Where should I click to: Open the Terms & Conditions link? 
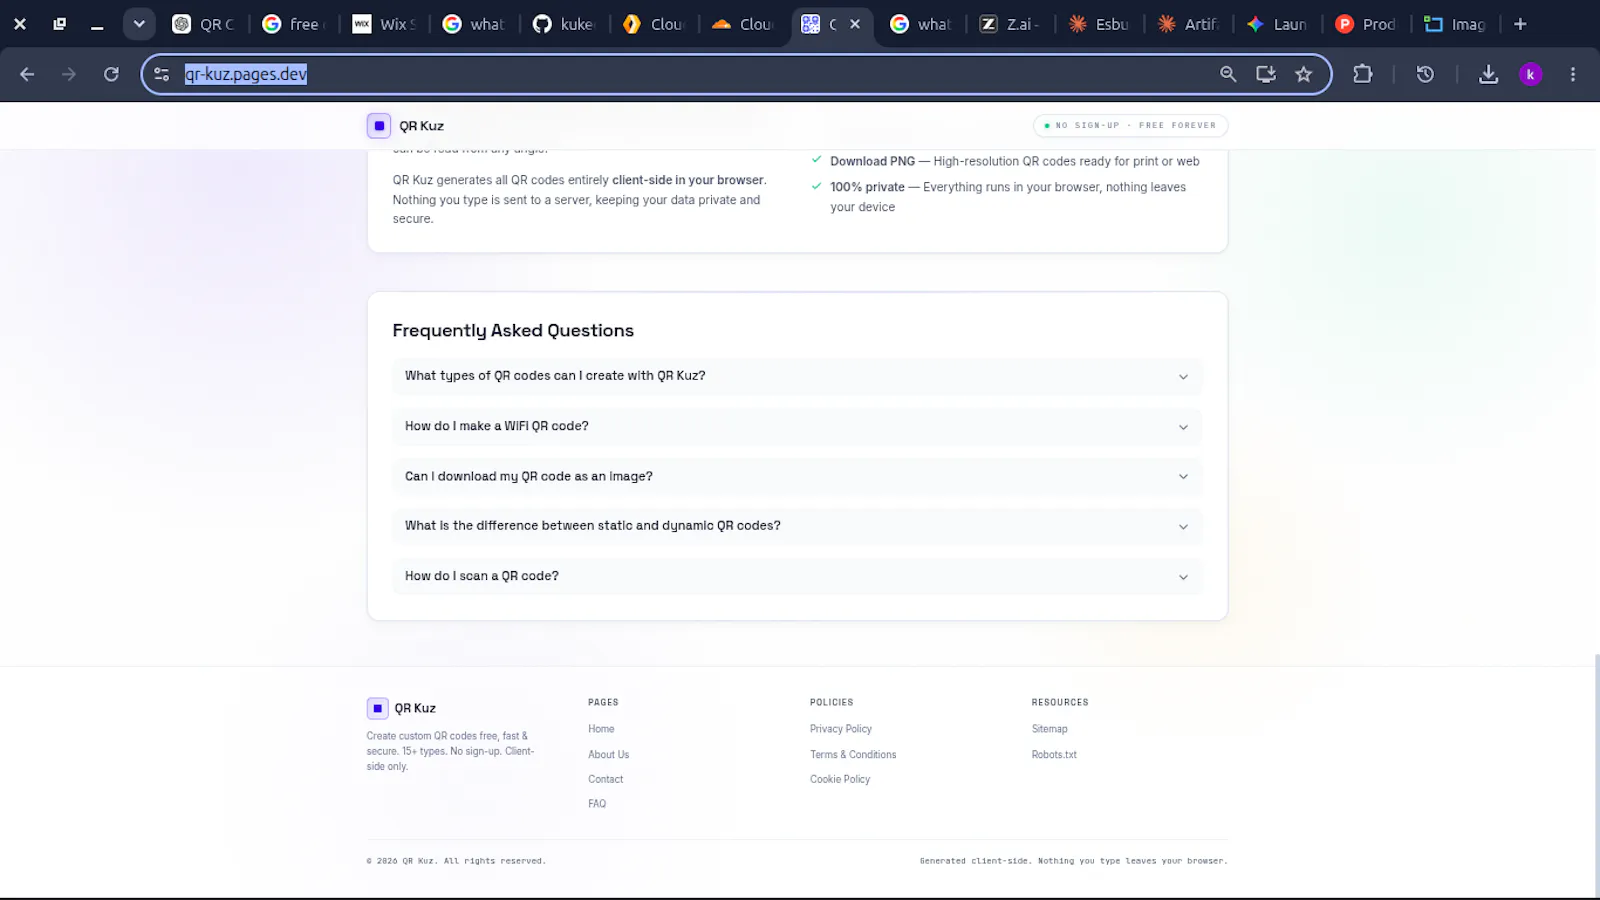click(853, 755)
